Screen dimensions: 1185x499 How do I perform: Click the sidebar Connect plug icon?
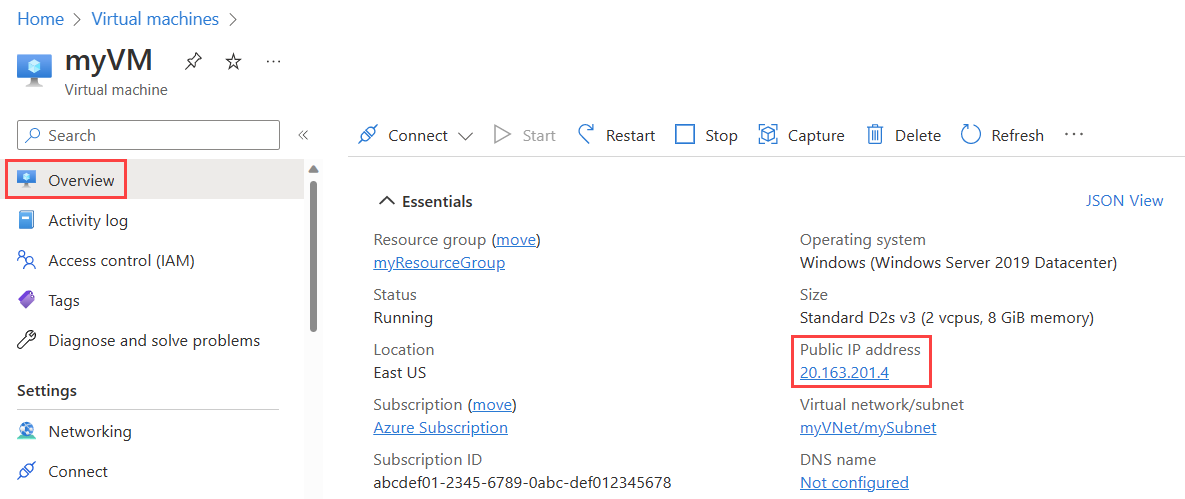point(26,471)
